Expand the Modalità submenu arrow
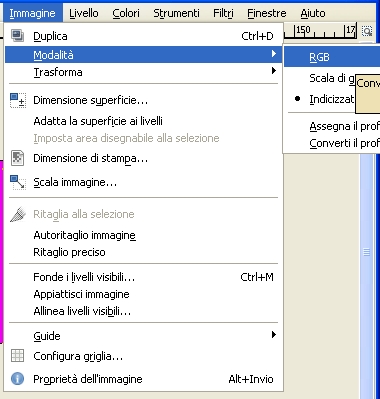The height and width of the screenshot is (399, 380). point(274,53)
